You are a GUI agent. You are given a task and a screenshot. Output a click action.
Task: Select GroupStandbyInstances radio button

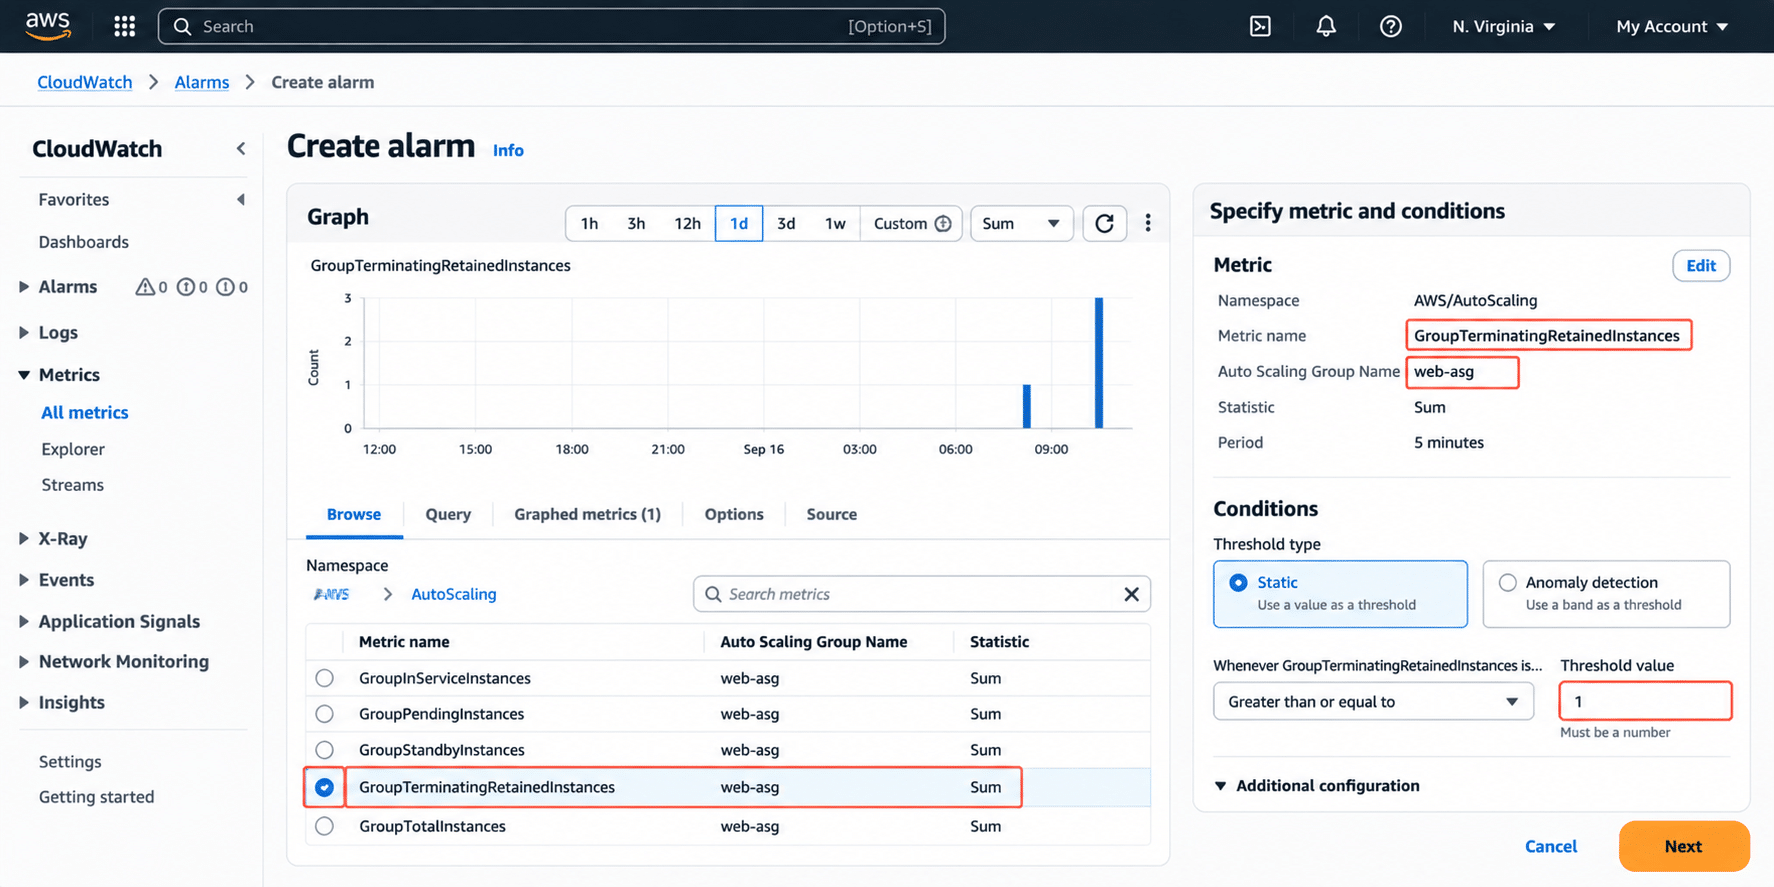pos(324,750)
